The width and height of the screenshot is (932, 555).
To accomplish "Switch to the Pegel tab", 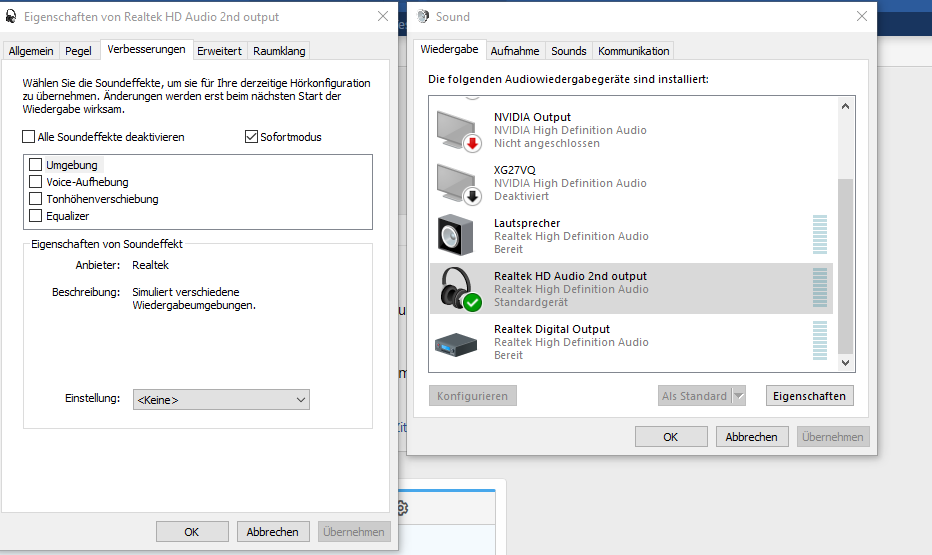I will point(78,51).
